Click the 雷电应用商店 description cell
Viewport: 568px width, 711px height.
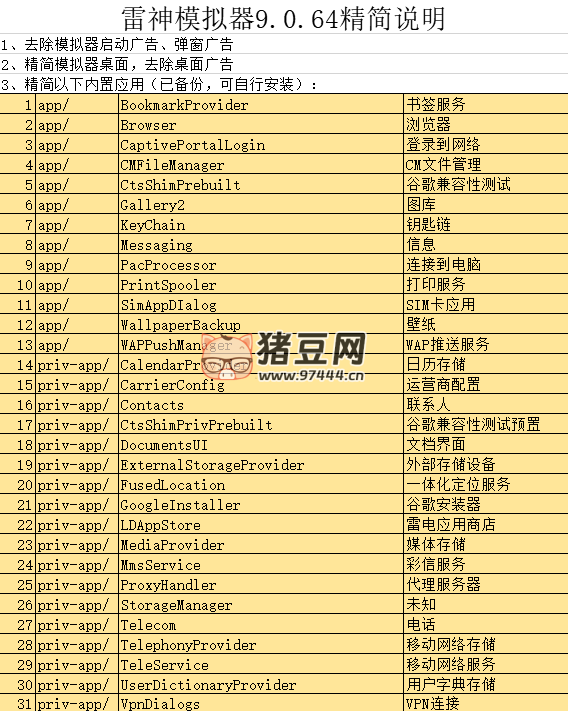pos(486,524)
